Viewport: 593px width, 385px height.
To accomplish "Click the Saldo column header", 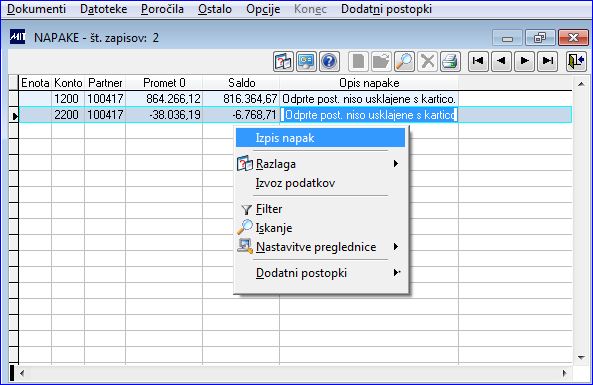I will coord(241,83).
